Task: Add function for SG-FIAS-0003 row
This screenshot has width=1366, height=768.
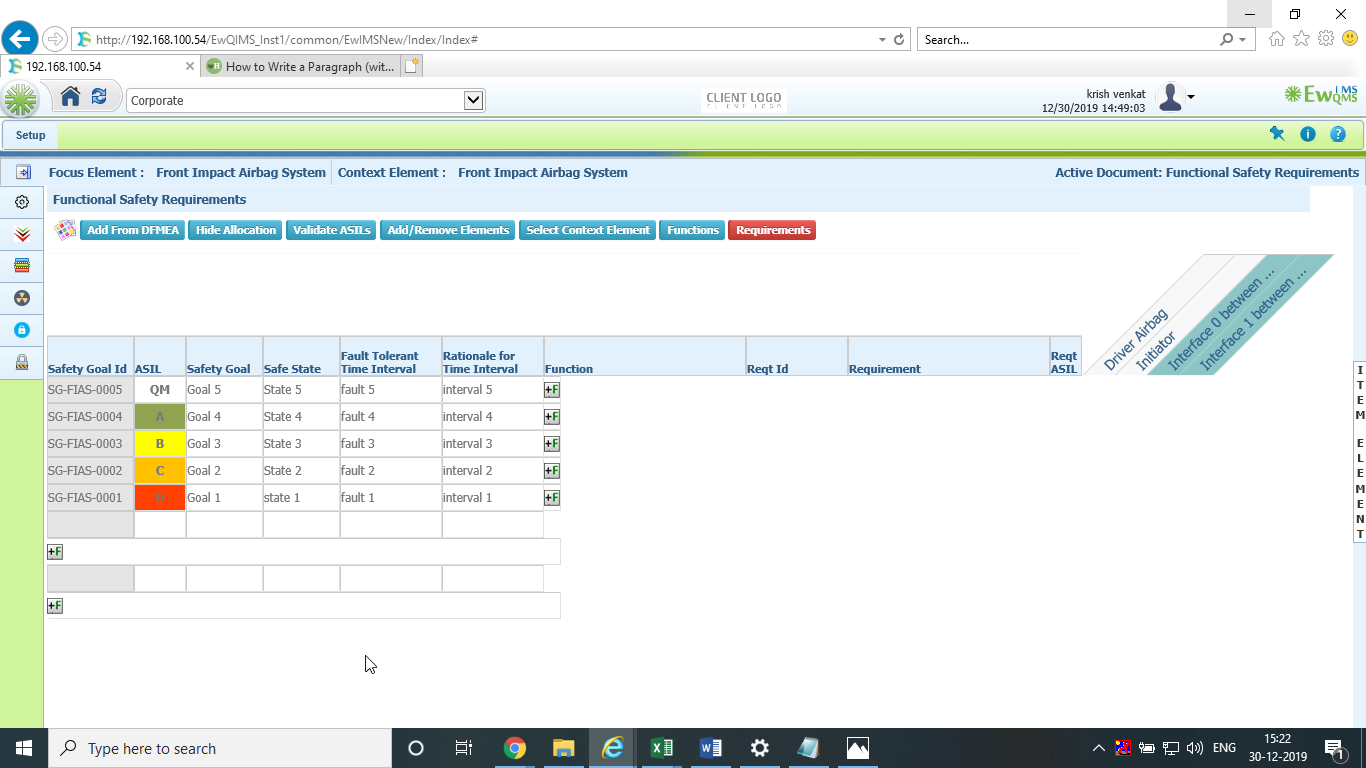Action: click(552, 444)
